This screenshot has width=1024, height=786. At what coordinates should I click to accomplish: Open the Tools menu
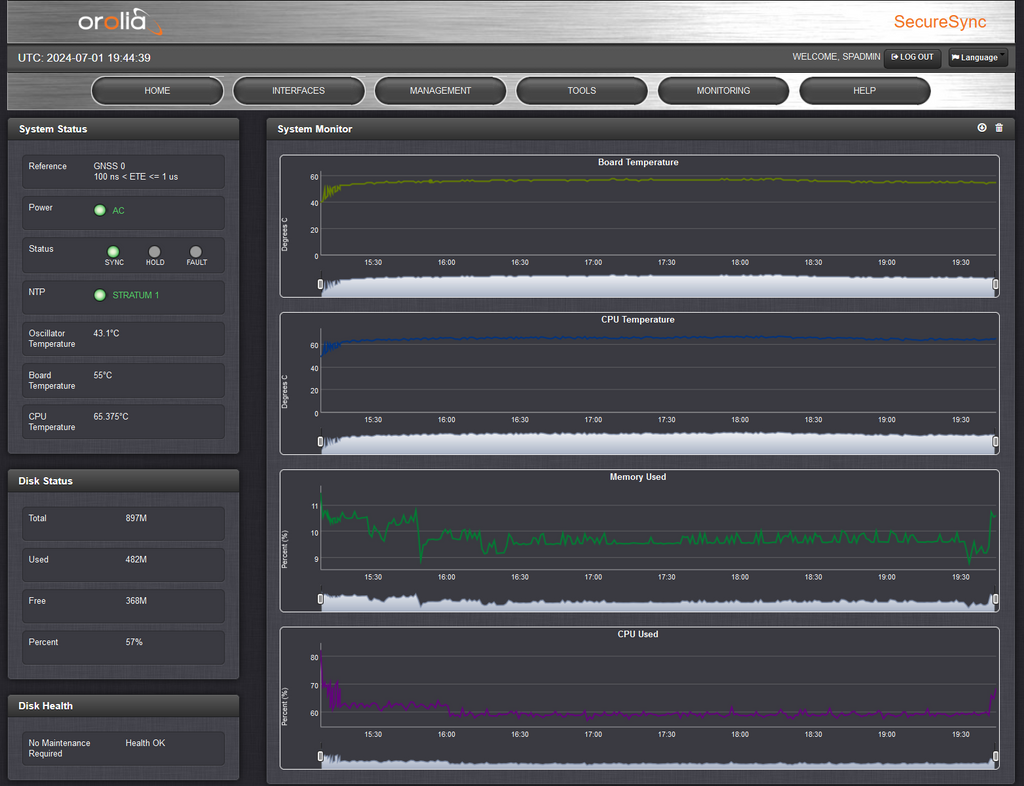582,91
